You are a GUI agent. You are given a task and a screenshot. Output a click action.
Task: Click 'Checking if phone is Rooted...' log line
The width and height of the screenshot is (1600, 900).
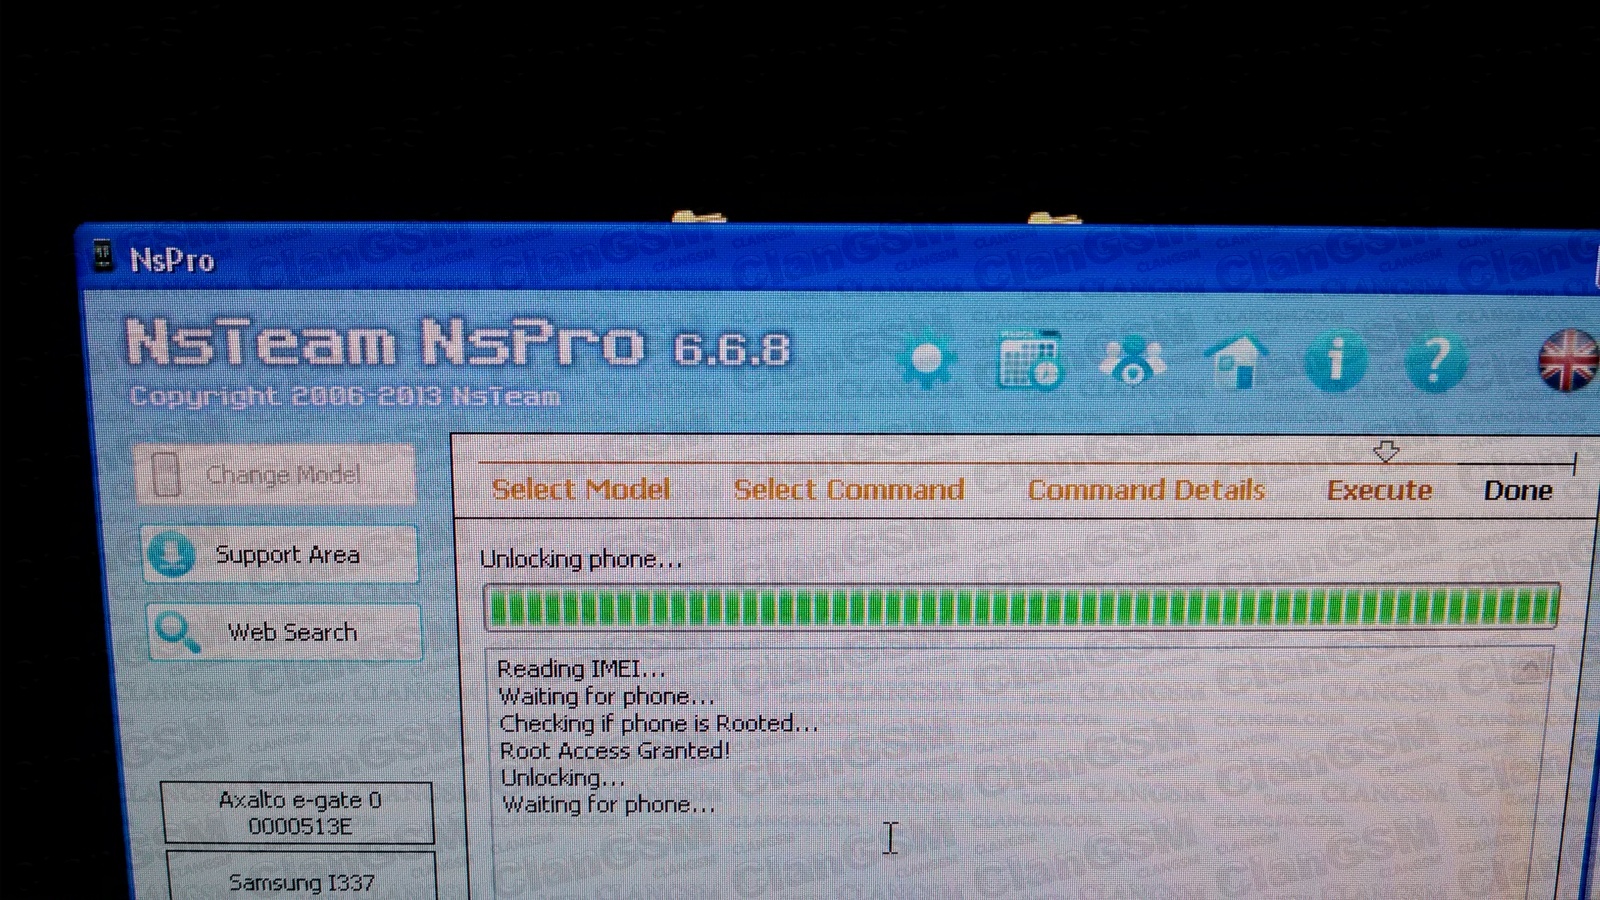click(658, 723)
